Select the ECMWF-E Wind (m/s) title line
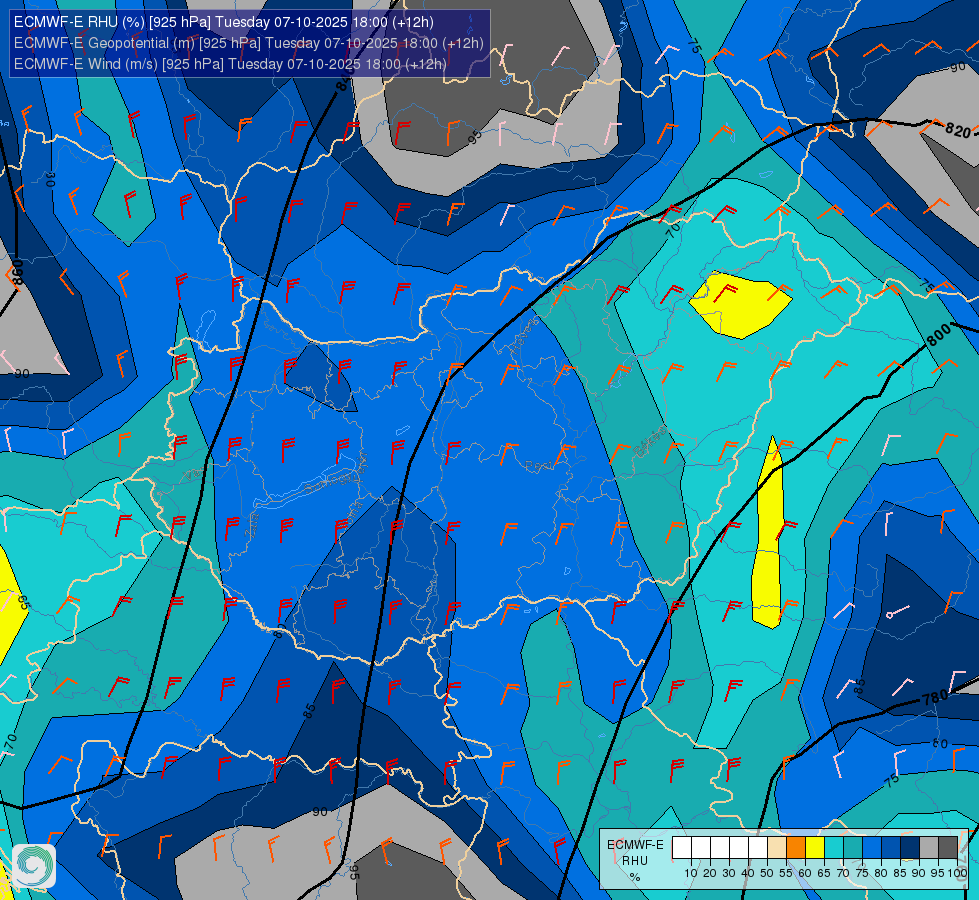 click(230, 64)
